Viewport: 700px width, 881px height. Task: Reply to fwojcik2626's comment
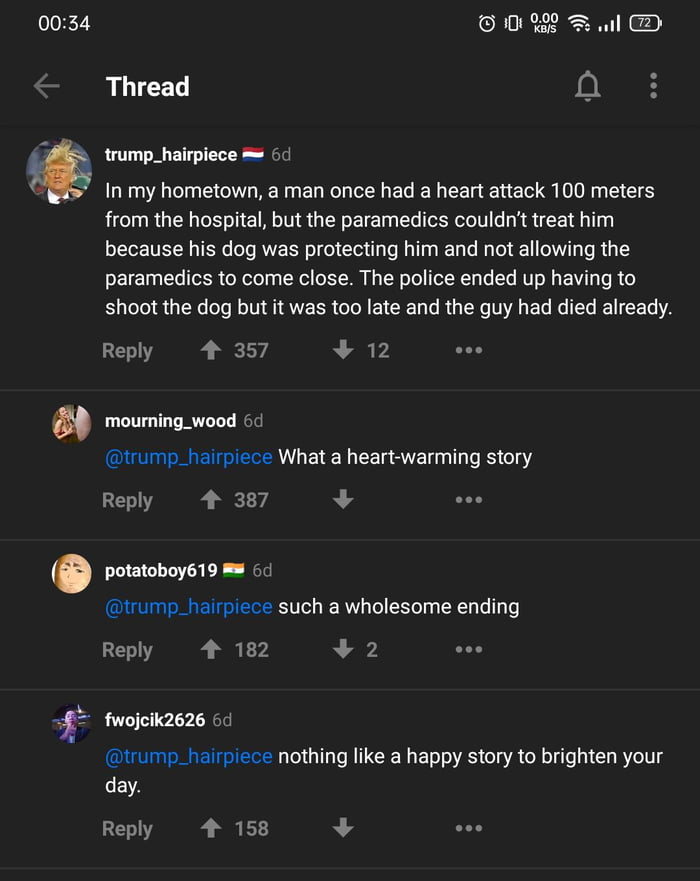[127, 829]
